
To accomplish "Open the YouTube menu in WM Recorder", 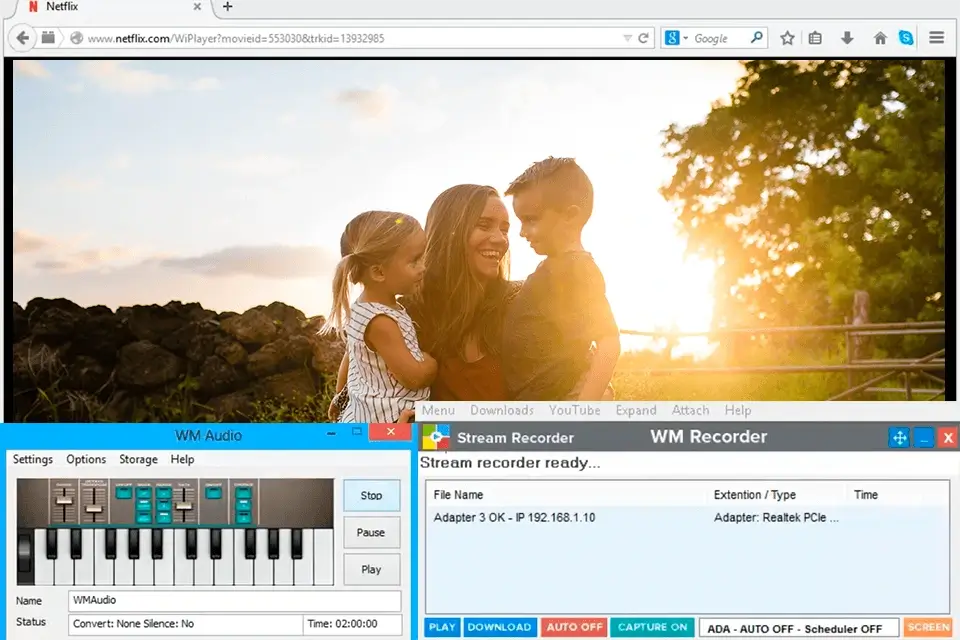I will click(x=574, y=410).
